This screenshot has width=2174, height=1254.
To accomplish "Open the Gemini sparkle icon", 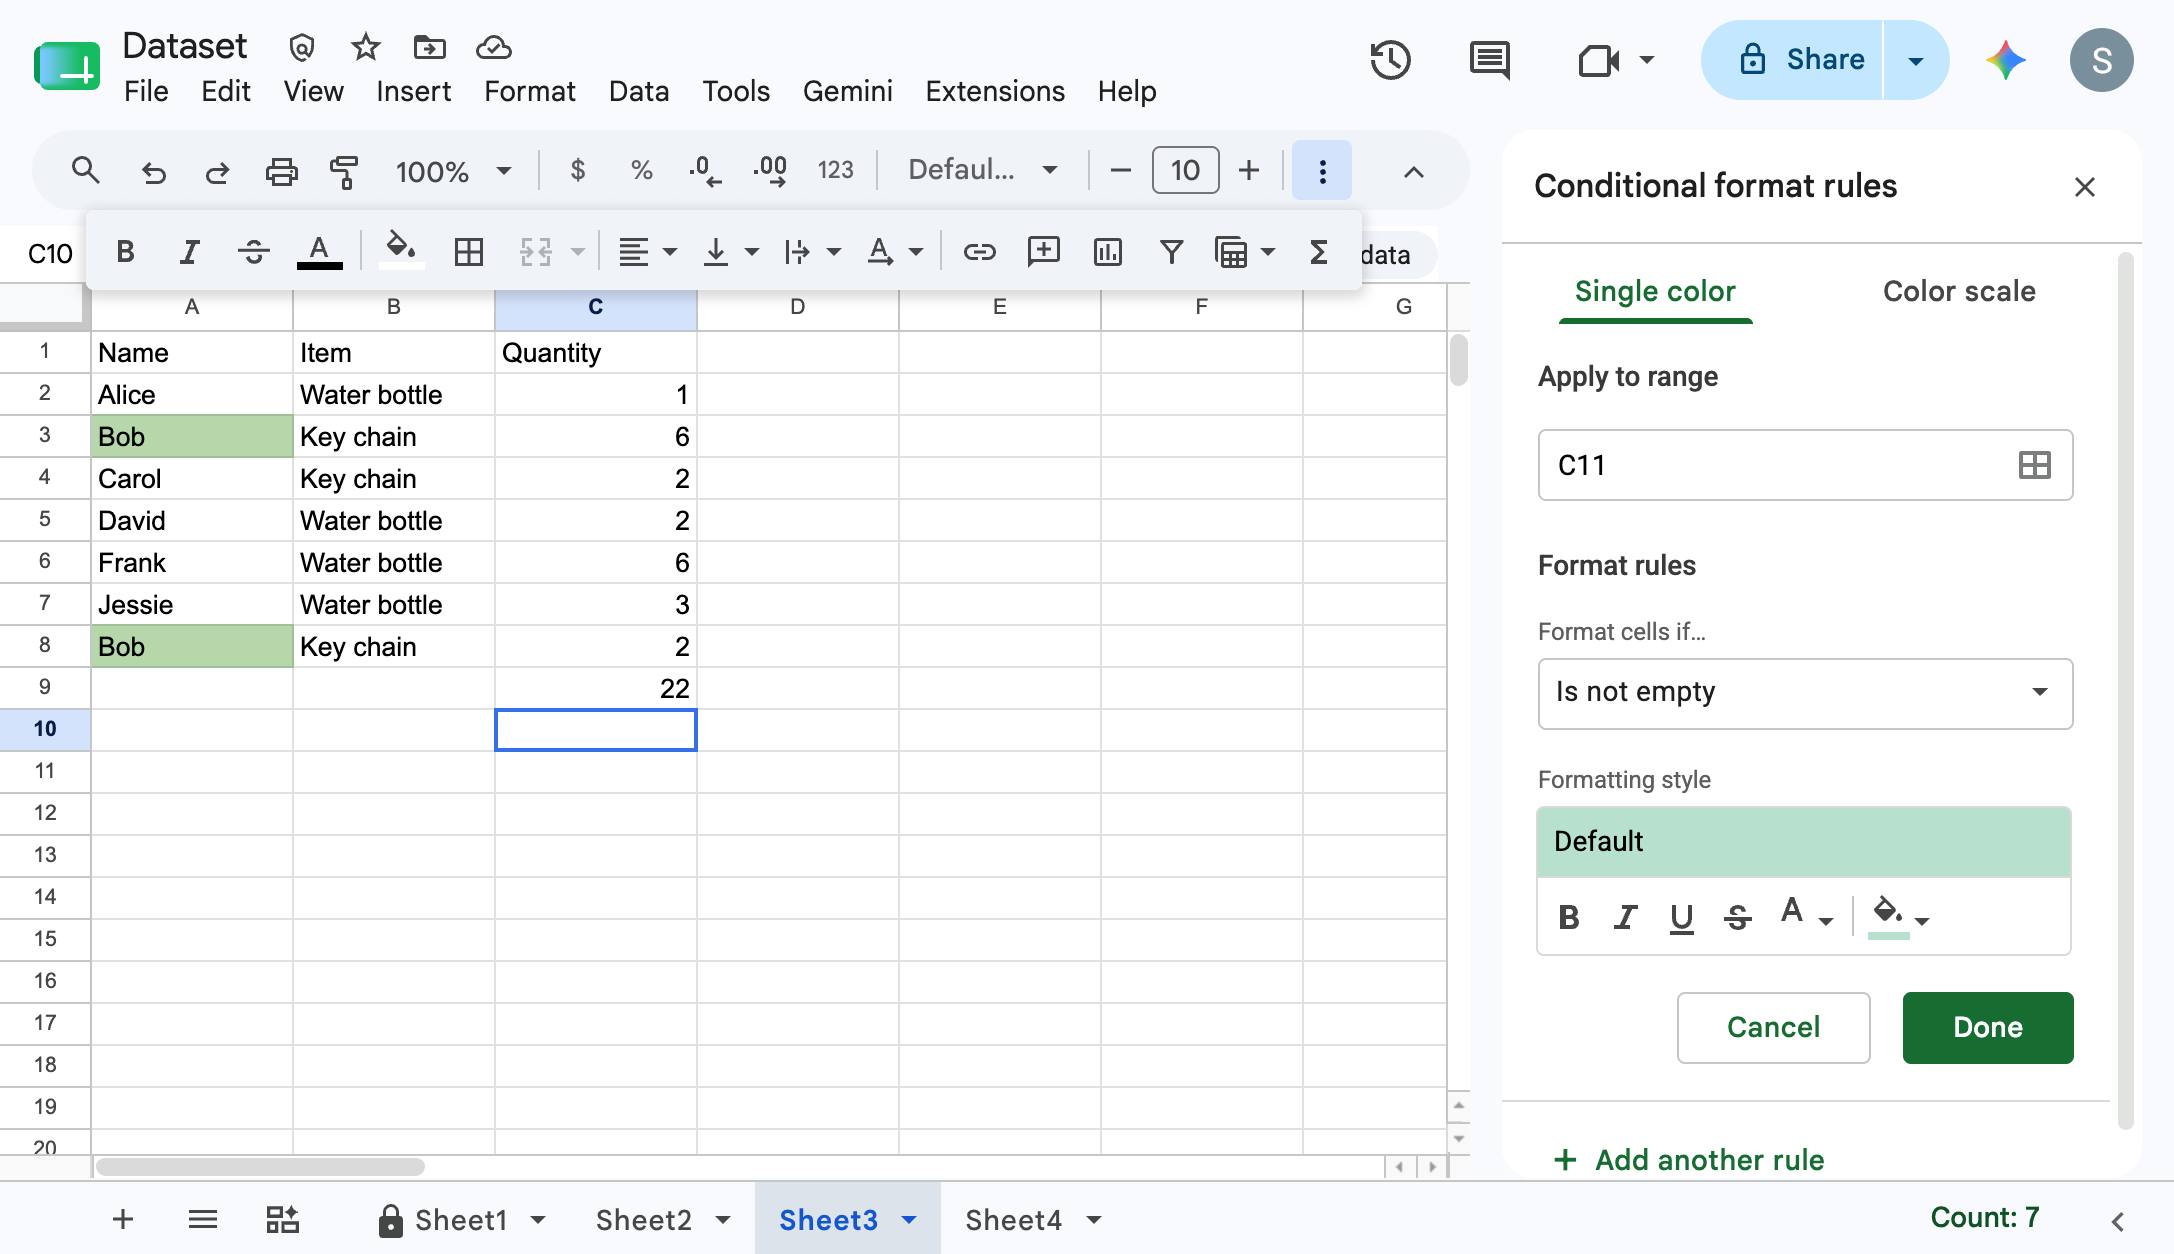I will tap(2005, 60).
